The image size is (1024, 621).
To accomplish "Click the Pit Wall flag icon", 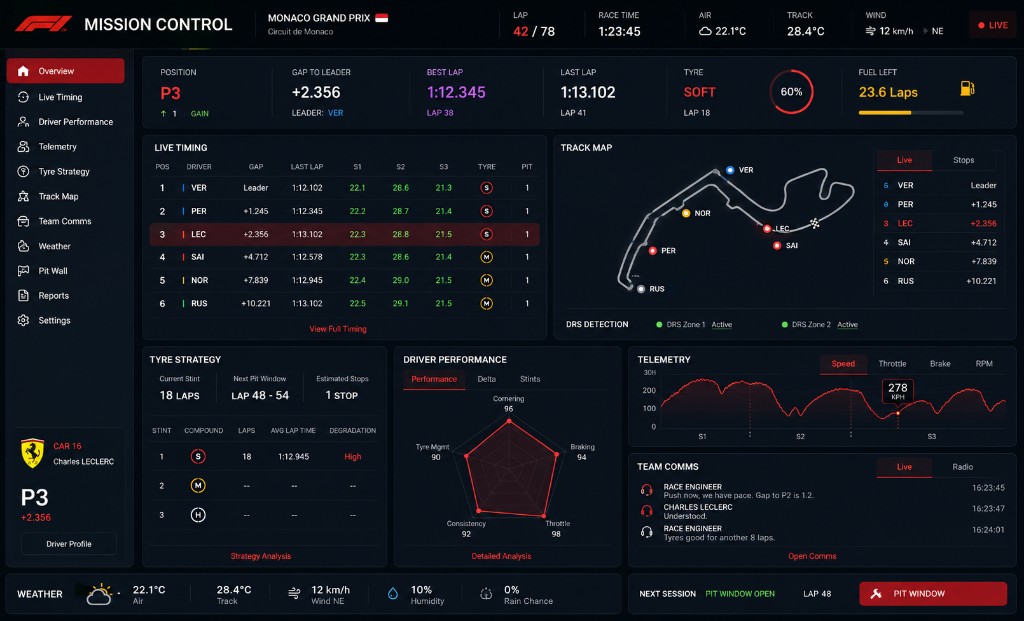I will pos(24,270).
